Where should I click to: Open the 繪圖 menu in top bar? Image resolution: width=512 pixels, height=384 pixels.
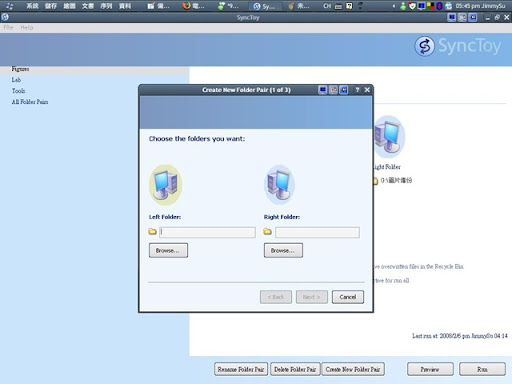click(x=69, y=6)
